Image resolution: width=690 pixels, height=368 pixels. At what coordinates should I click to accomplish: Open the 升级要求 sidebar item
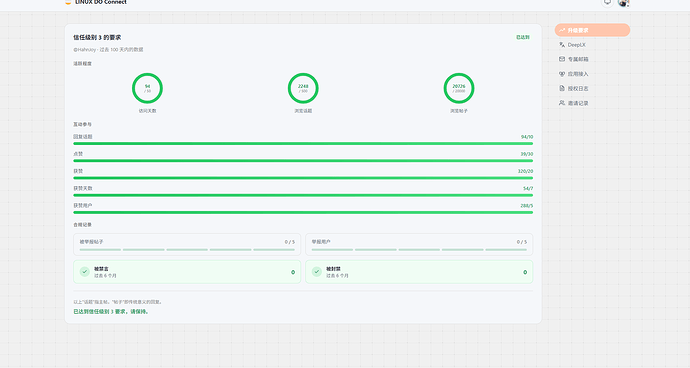(x=592, y=30)
